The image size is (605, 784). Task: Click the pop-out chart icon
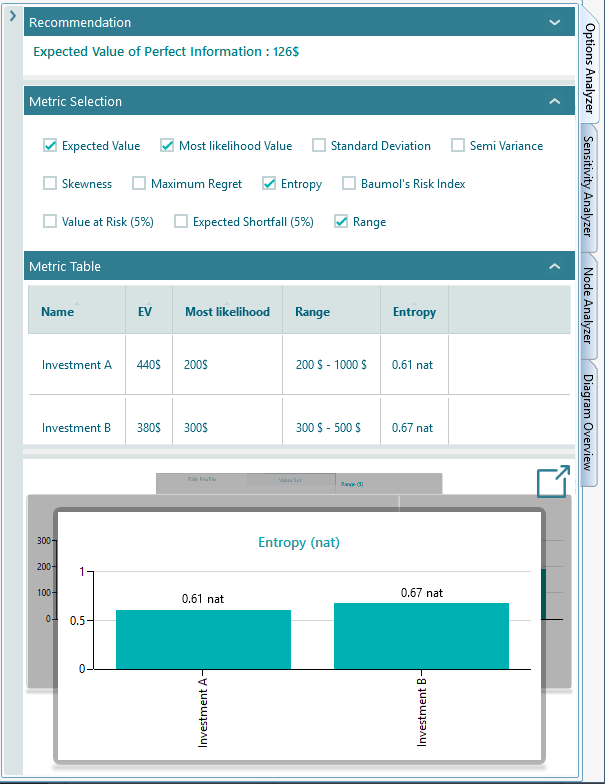pos(552,481)
